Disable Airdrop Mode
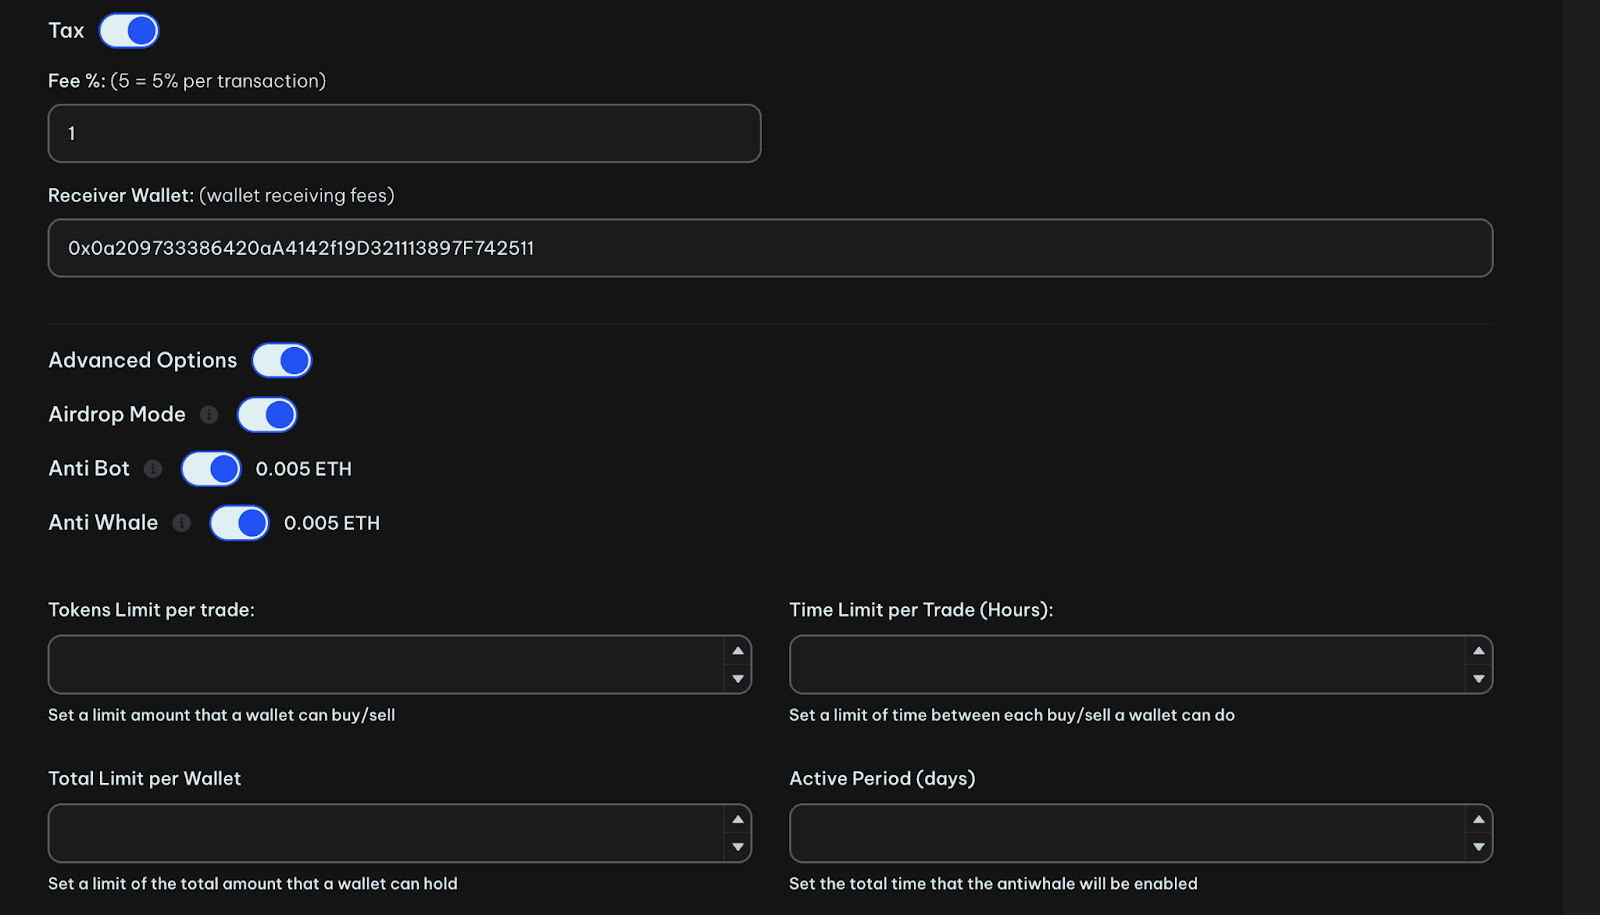This screenshot has height=915, width=1600. point(267,414)
